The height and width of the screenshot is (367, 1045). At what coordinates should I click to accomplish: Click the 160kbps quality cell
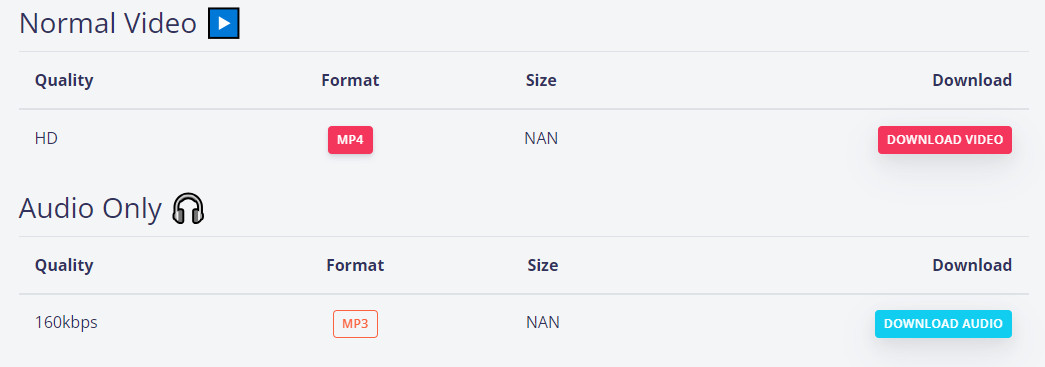click(66, 322)
